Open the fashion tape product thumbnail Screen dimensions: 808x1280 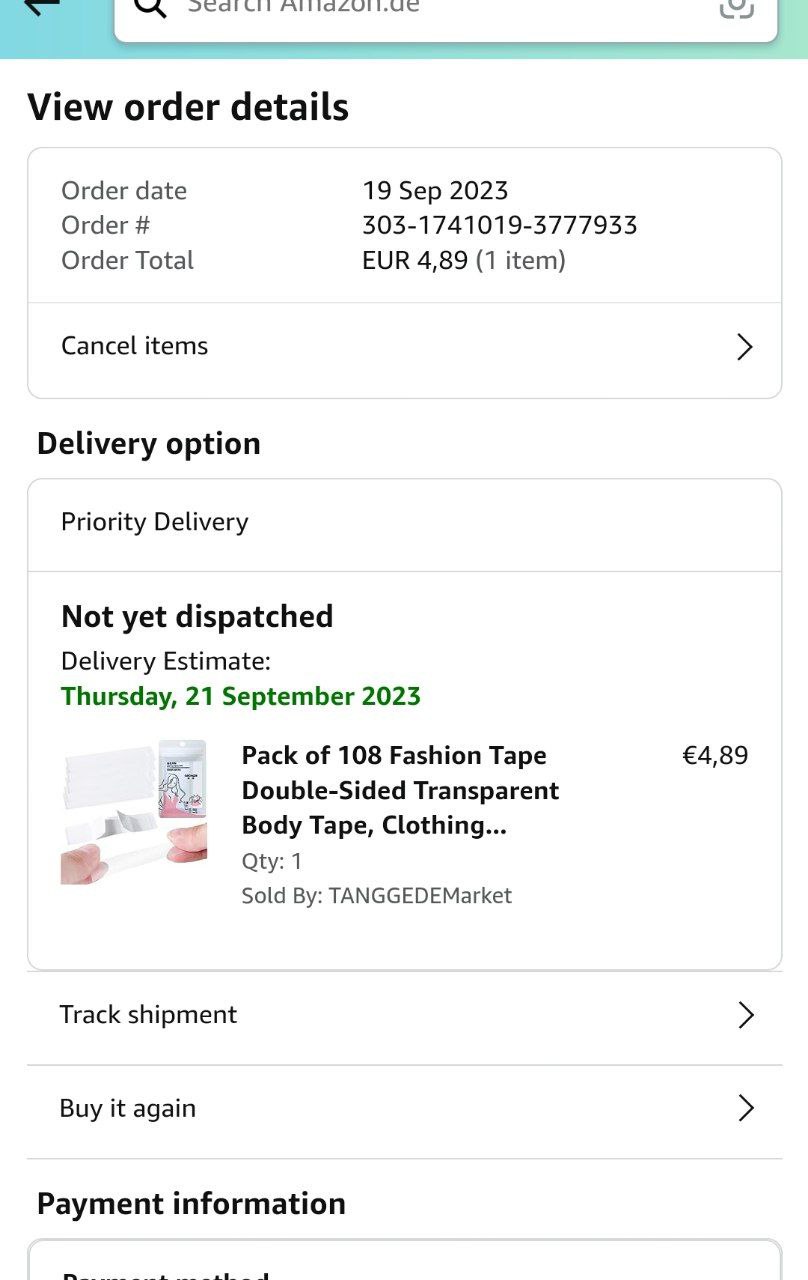134,812
